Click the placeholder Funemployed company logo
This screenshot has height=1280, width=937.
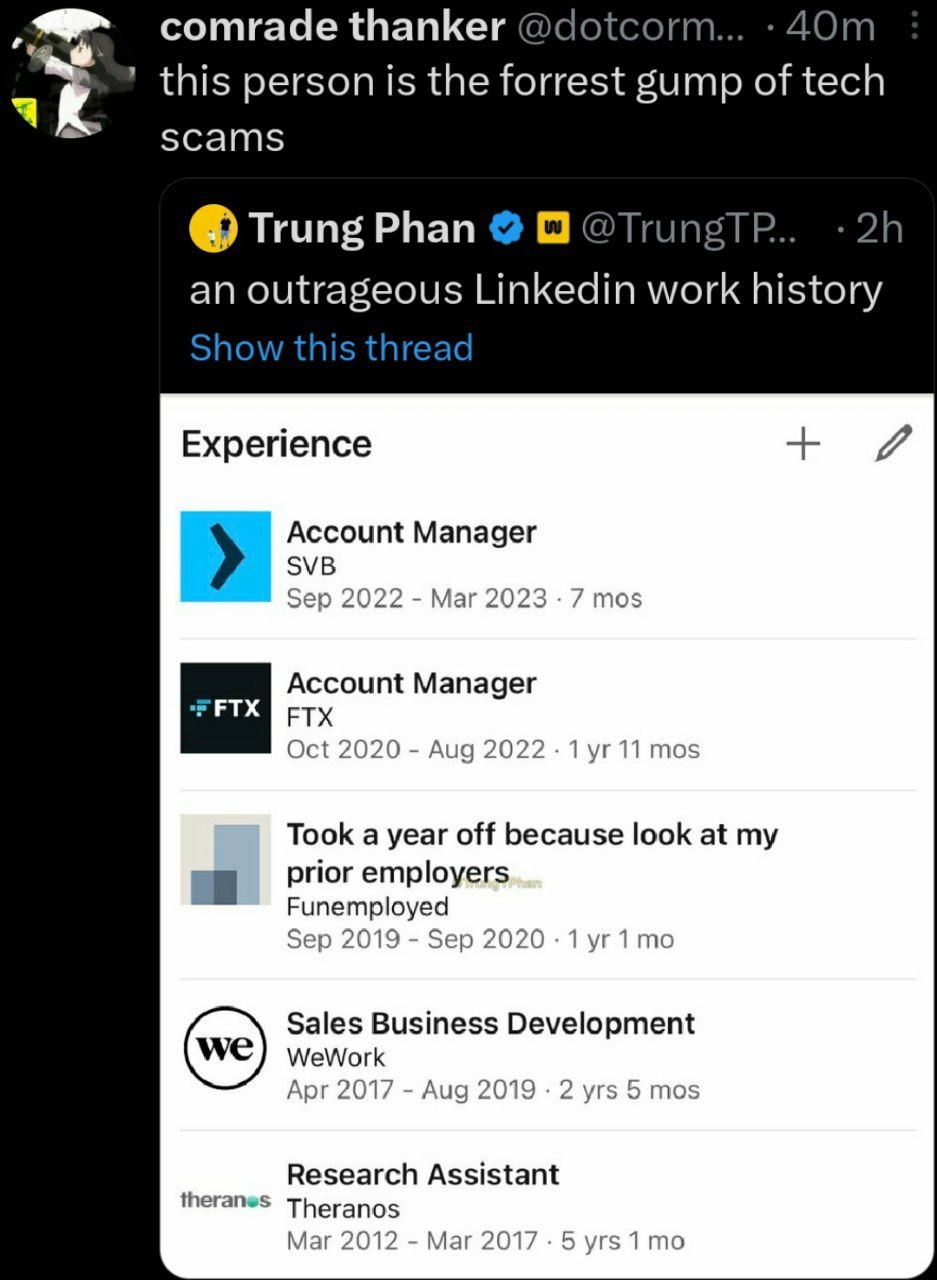point(225,859)
